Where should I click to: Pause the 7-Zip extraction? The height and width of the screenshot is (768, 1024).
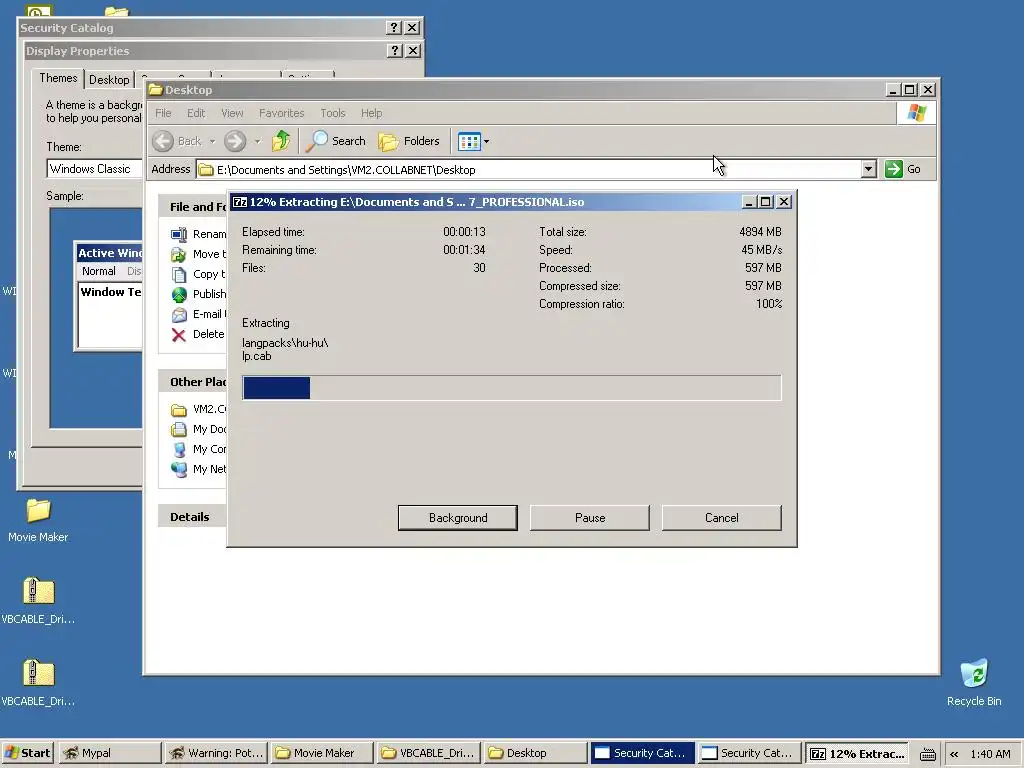point(590,517)
